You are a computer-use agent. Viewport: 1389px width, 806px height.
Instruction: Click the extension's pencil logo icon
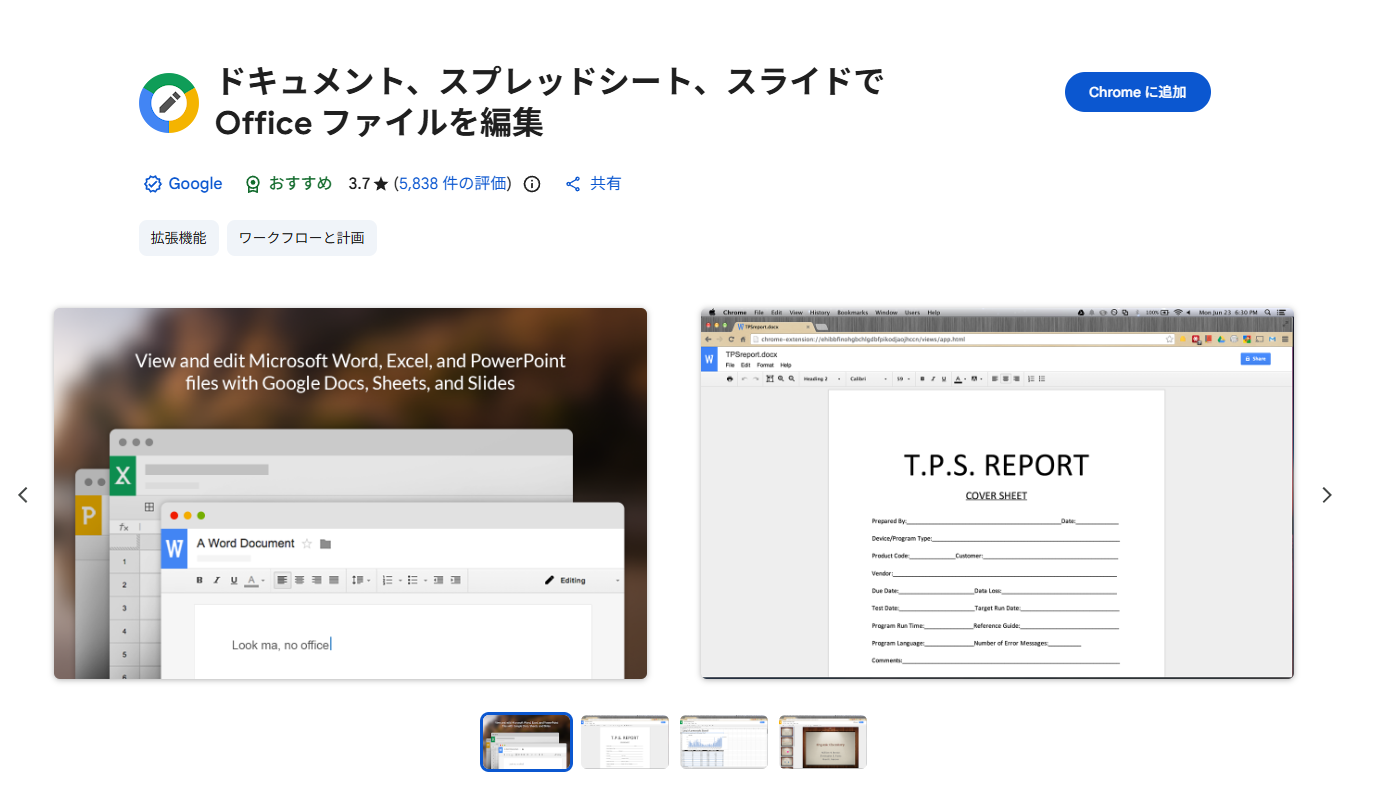(x=169, y=103)
